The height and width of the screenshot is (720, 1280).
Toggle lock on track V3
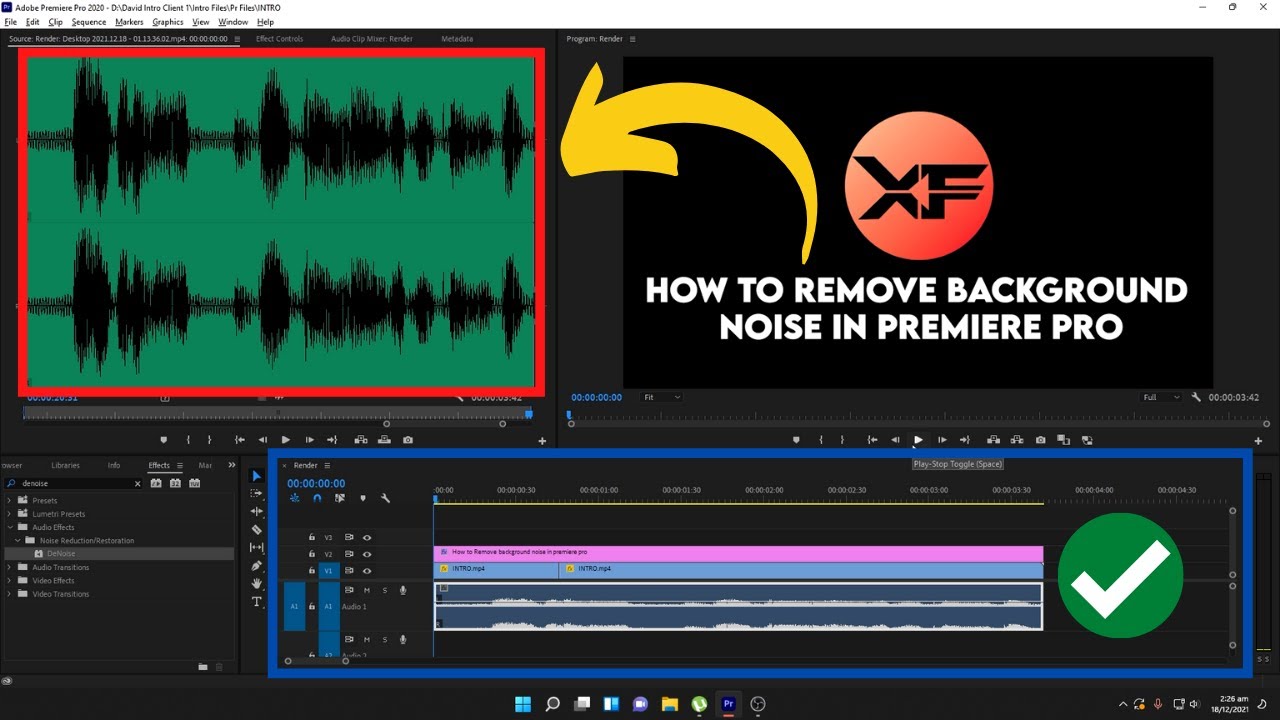coord(312,538)
